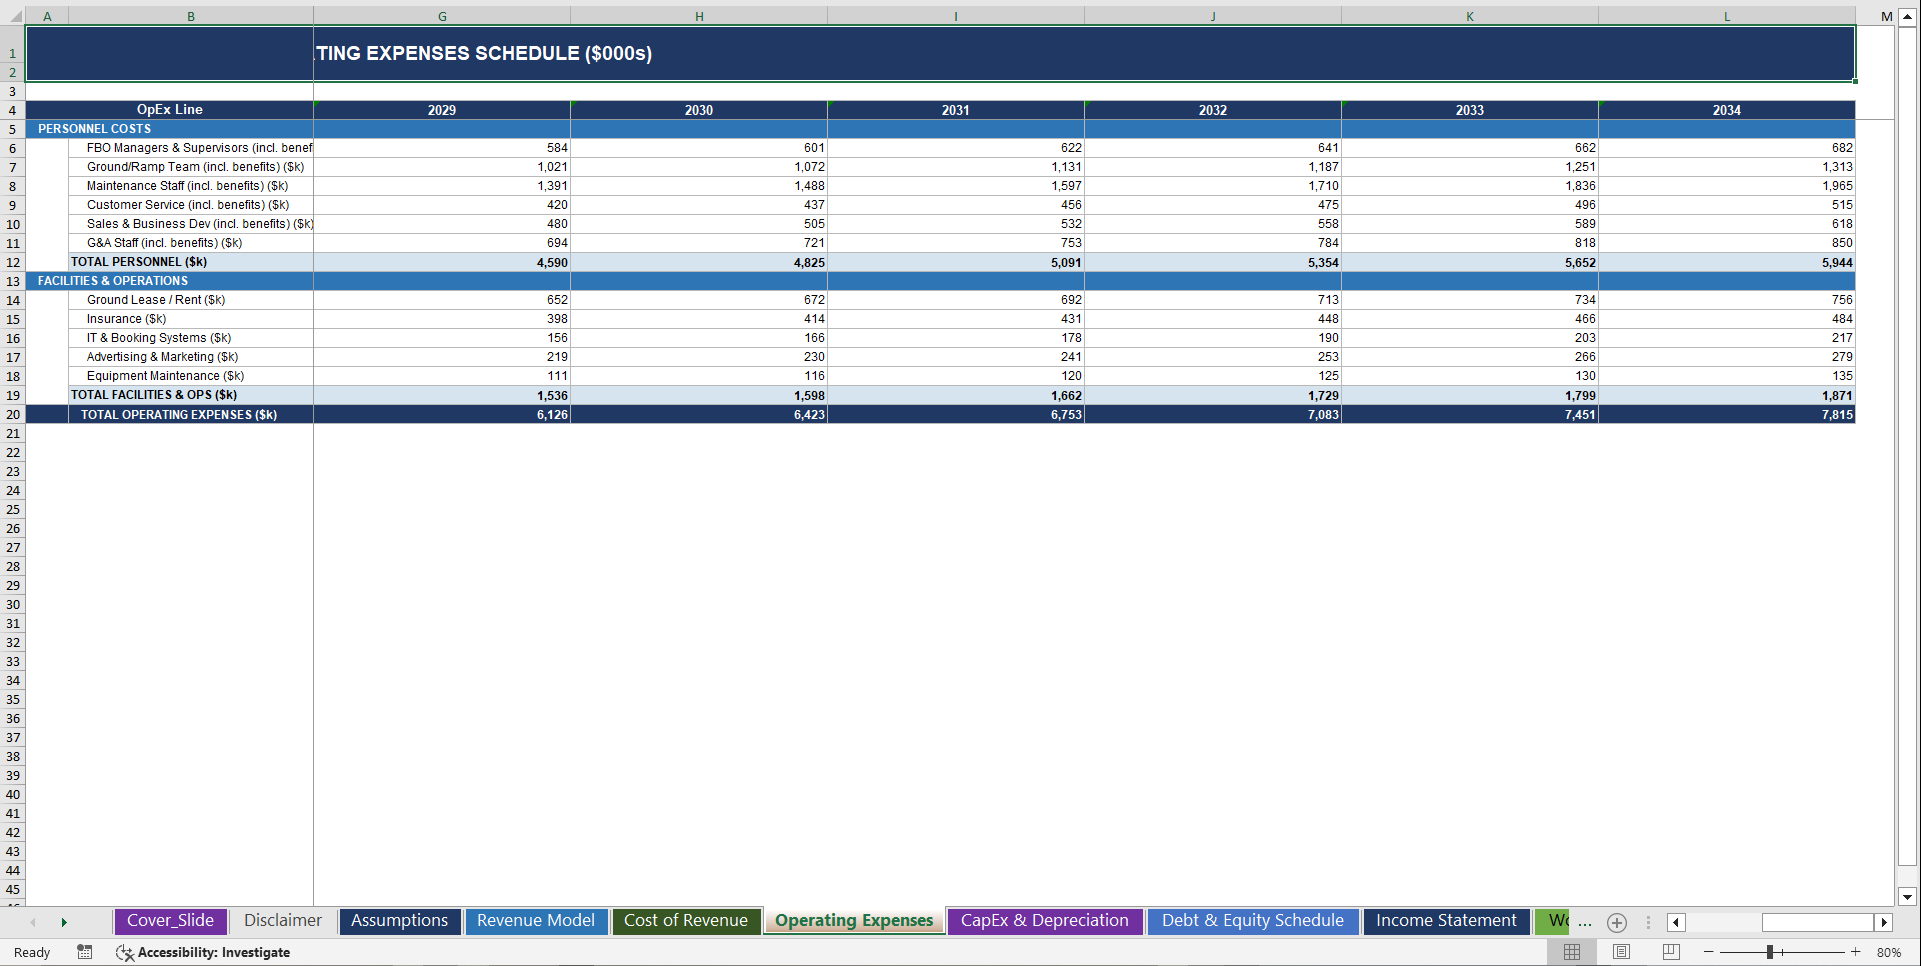1921x966 pixels.
Task: Click the macro recording icon near Ready
Action: (x=84, y=952)
